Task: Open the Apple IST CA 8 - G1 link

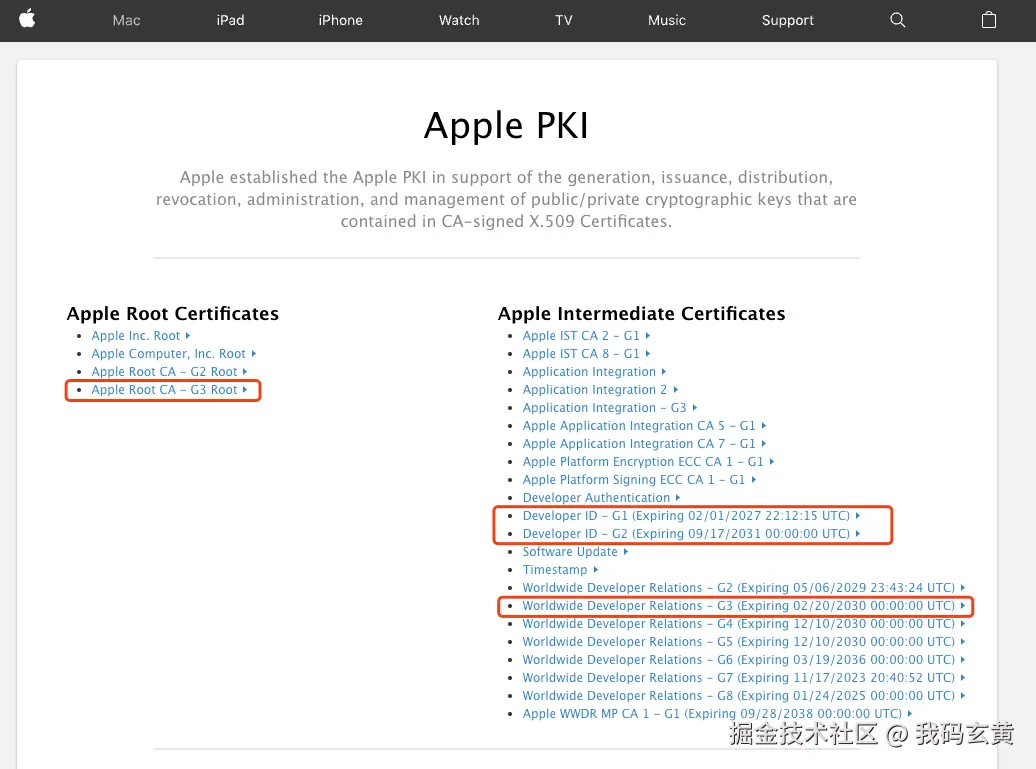Action: (587, 353)
